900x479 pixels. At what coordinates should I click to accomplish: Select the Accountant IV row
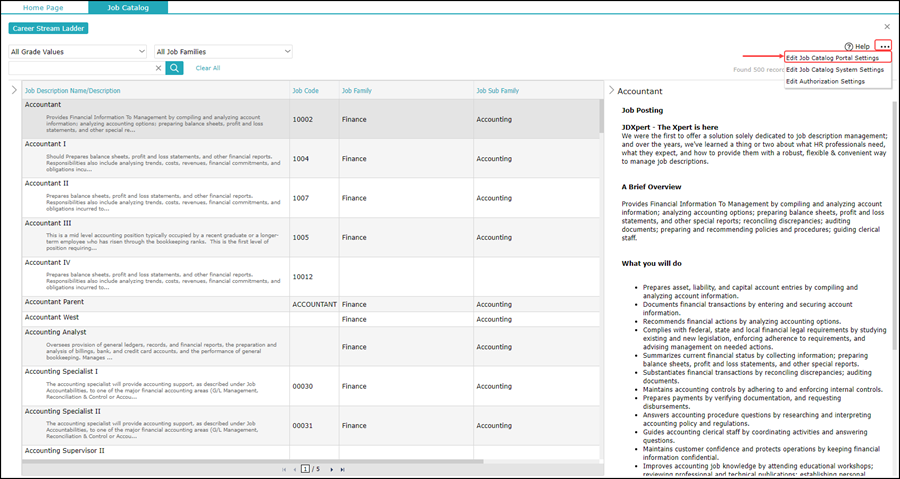[310, 277]
